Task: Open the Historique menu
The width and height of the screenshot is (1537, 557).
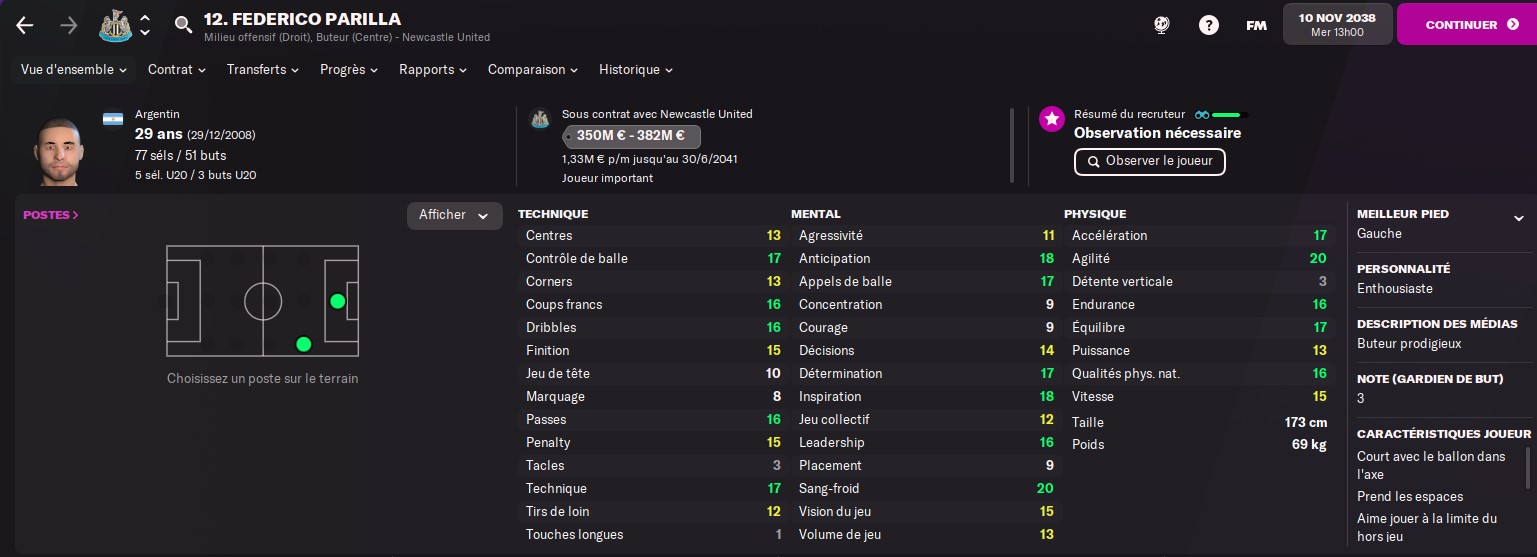Action: pyautogui.click(x=636, y=70)
